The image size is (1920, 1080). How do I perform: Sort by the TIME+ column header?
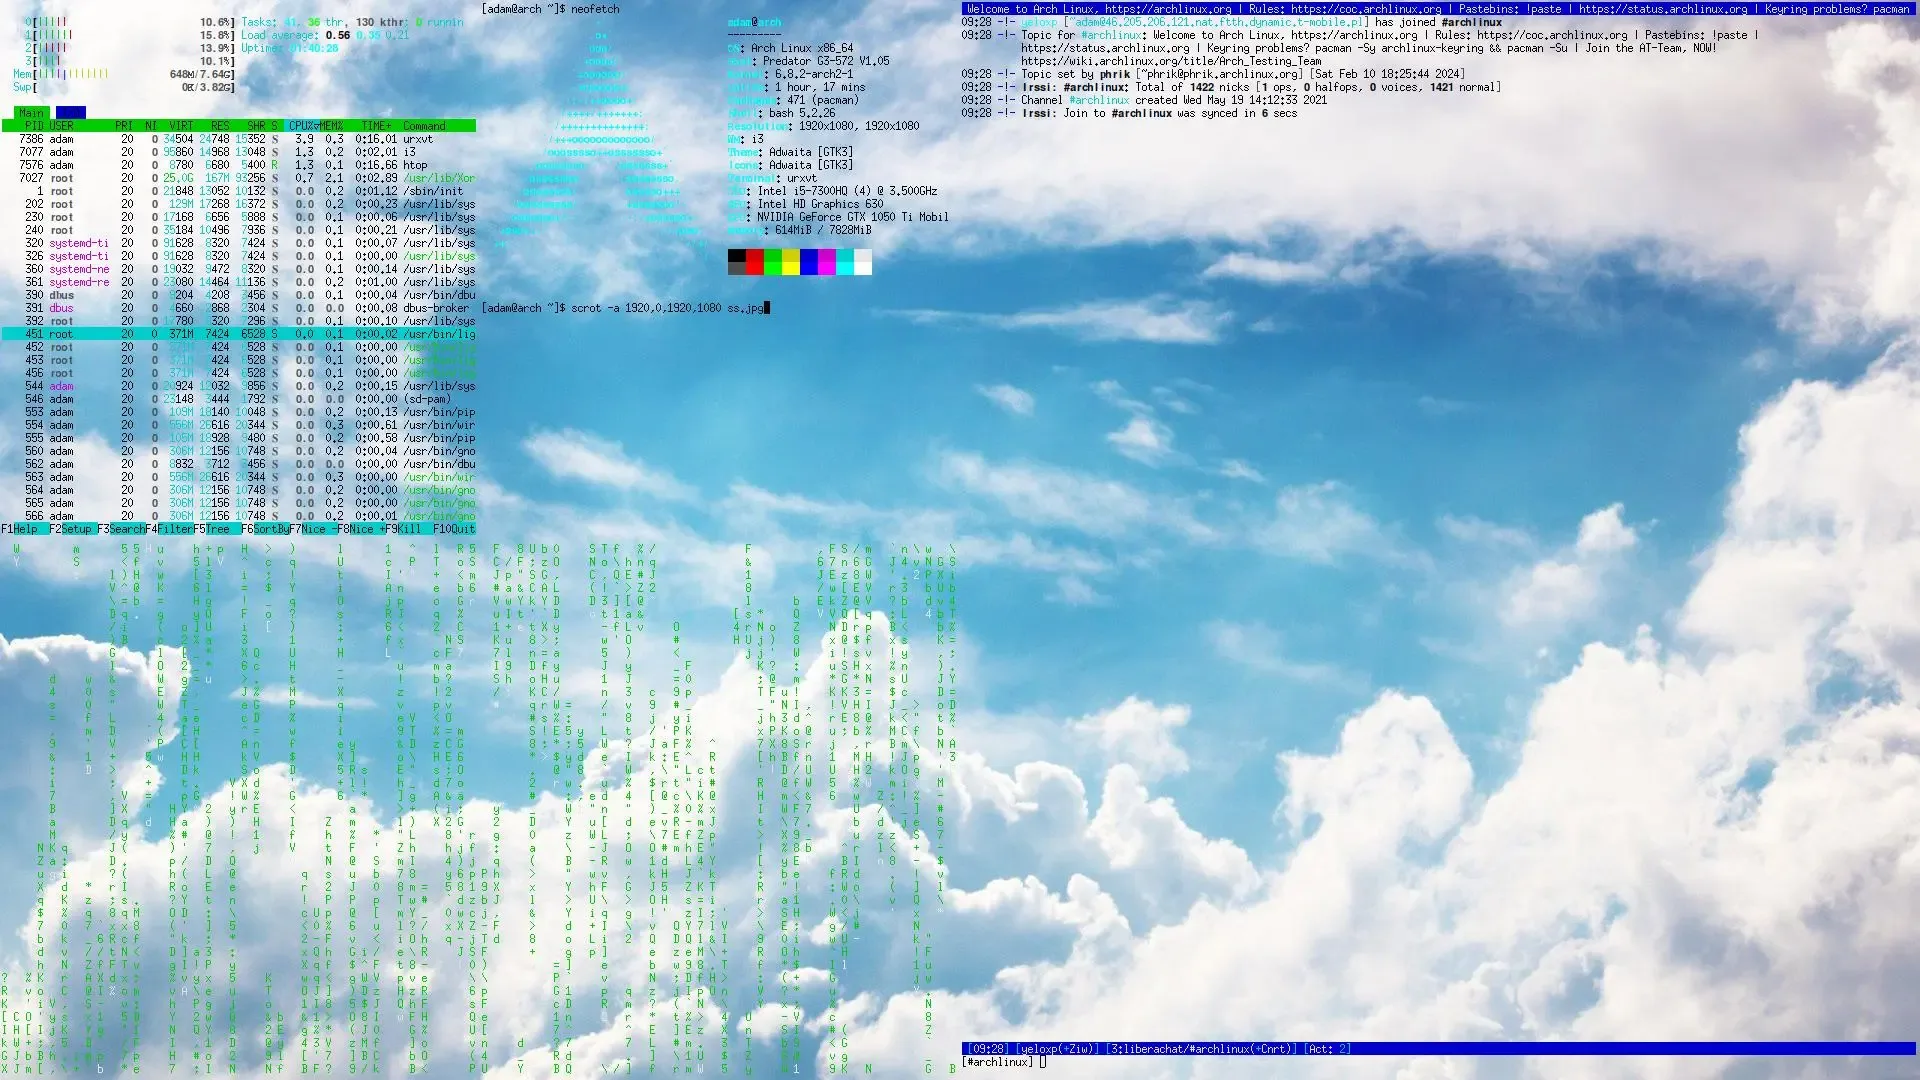pyautogui.click(x=377, y=126)
